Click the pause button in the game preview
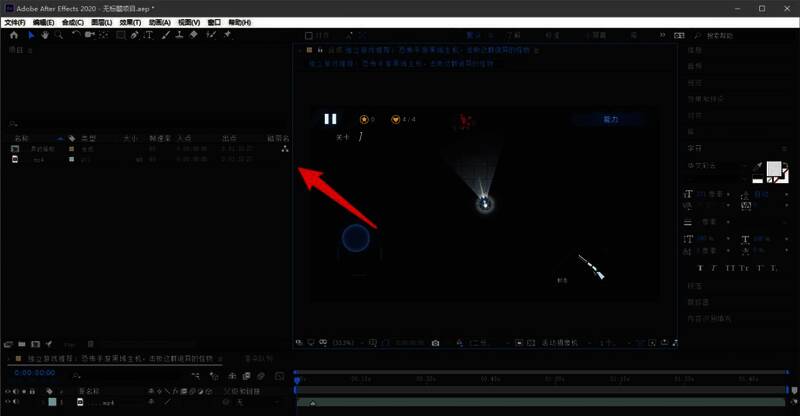The height and width of the screenshot is (416, 800). point(330,119)
